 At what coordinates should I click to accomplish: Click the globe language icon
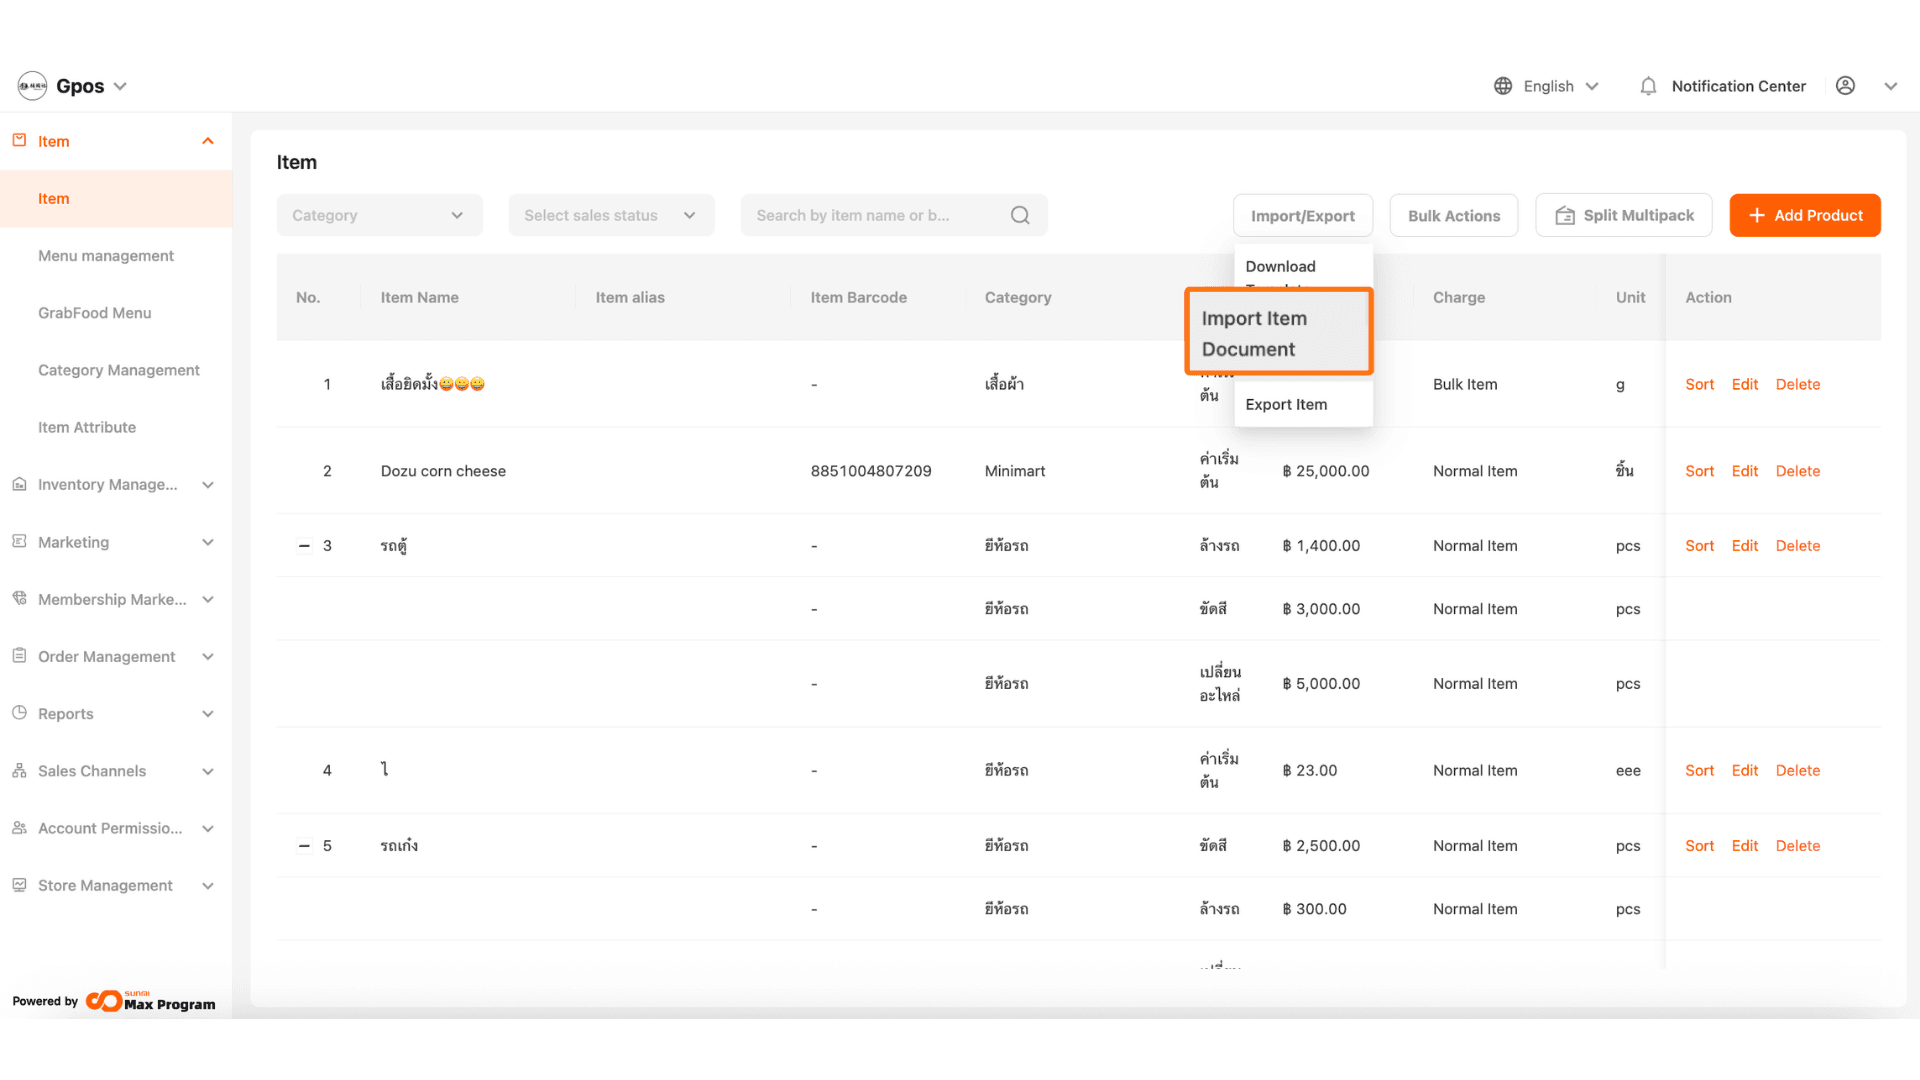click(1502, 86)
